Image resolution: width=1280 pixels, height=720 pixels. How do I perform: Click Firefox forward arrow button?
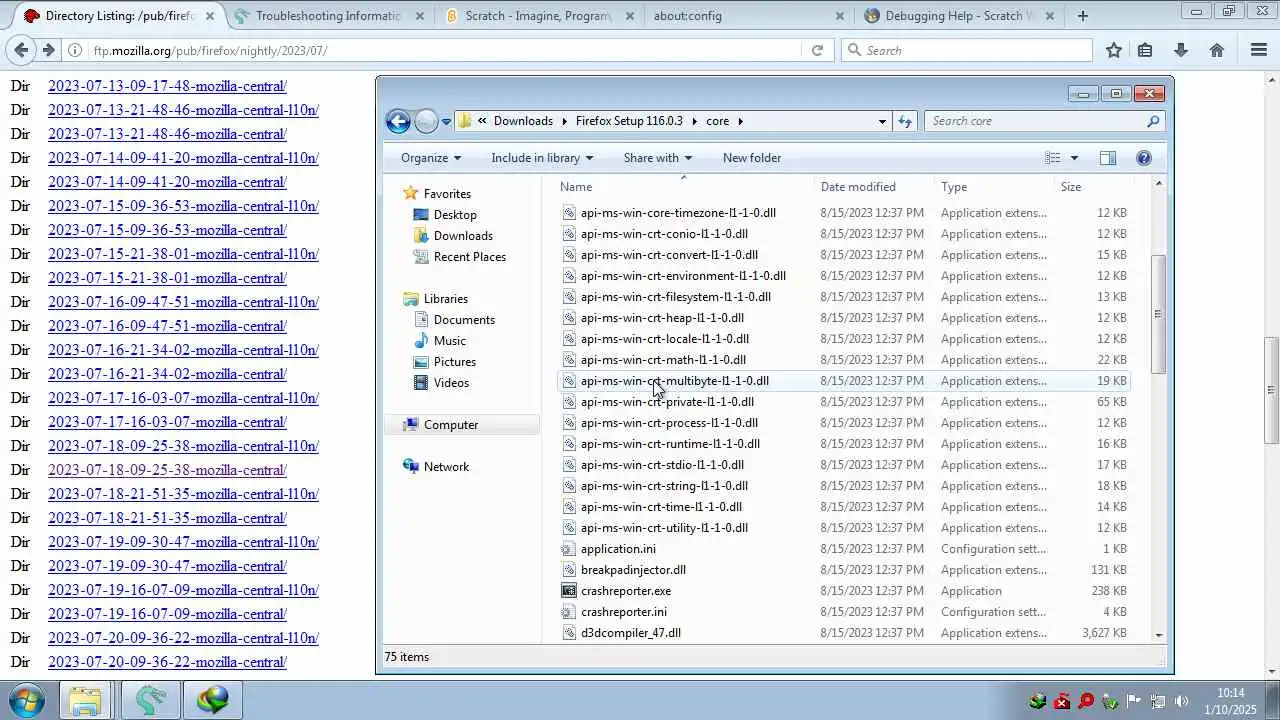point(48,50)
